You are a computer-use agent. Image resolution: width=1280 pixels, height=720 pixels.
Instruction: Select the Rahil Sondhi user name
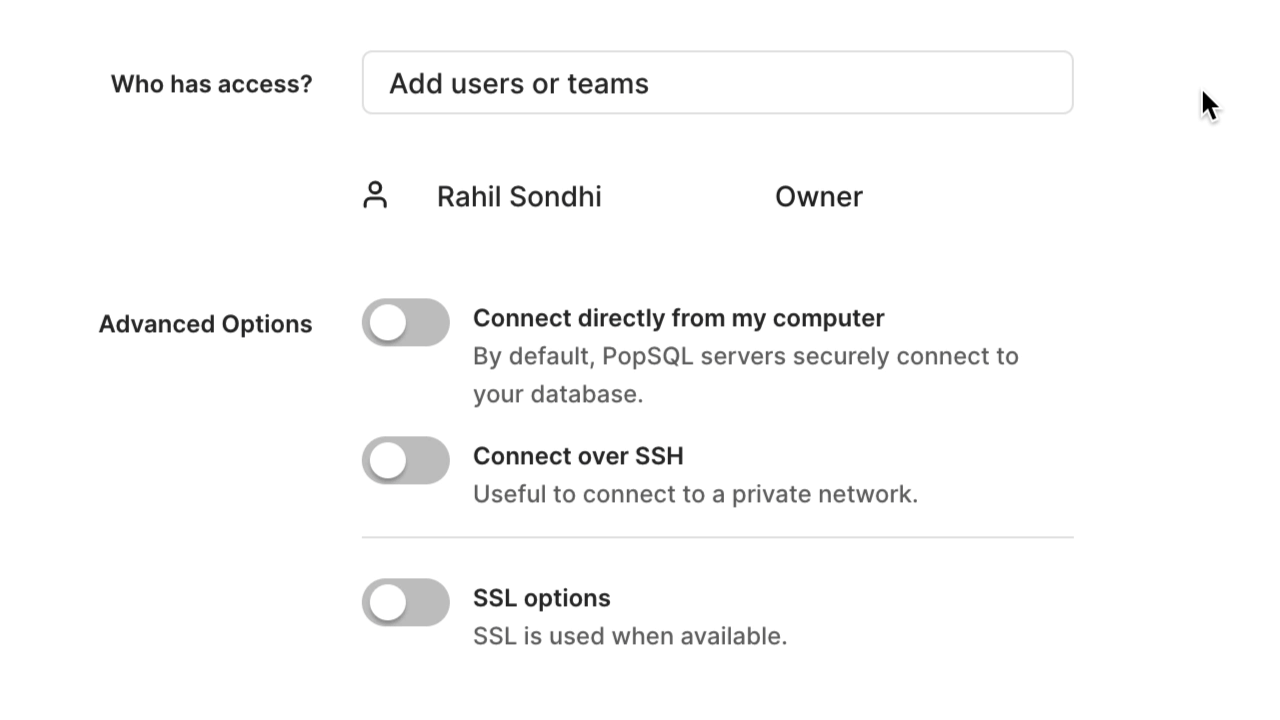(519, 196)
